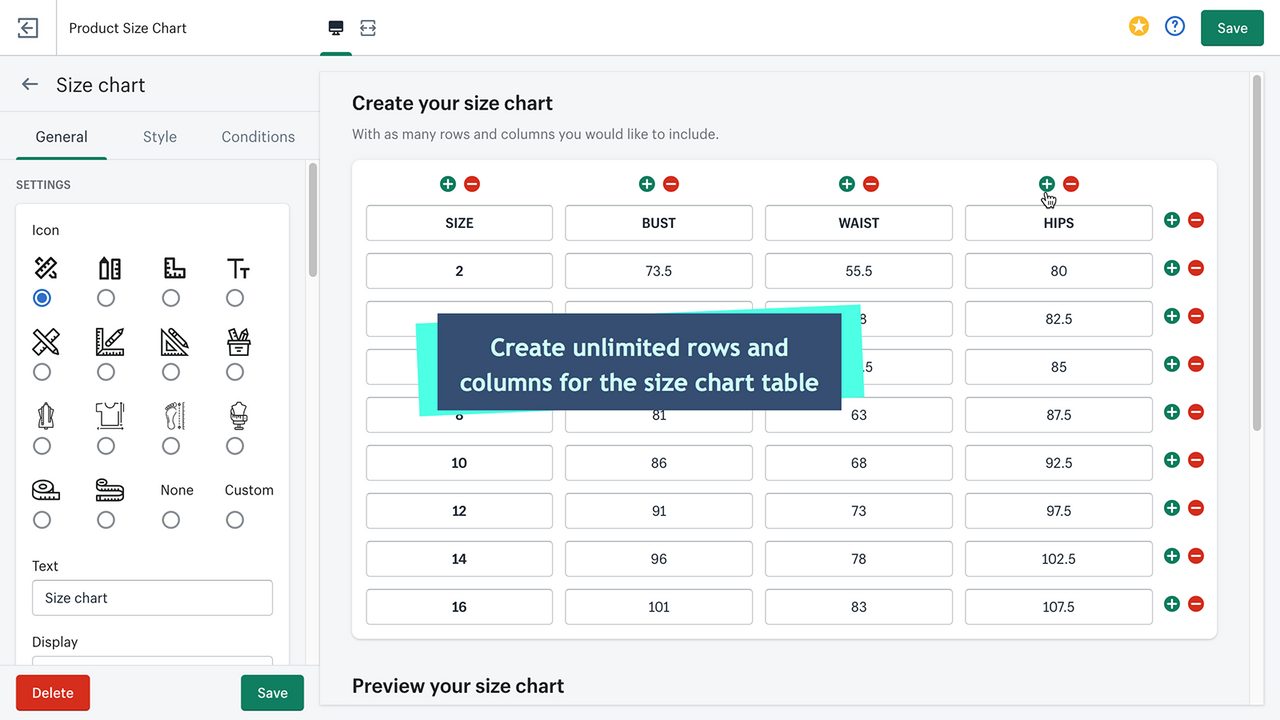
Task: Open the Conditions tab
Action: tap(257, 136)
